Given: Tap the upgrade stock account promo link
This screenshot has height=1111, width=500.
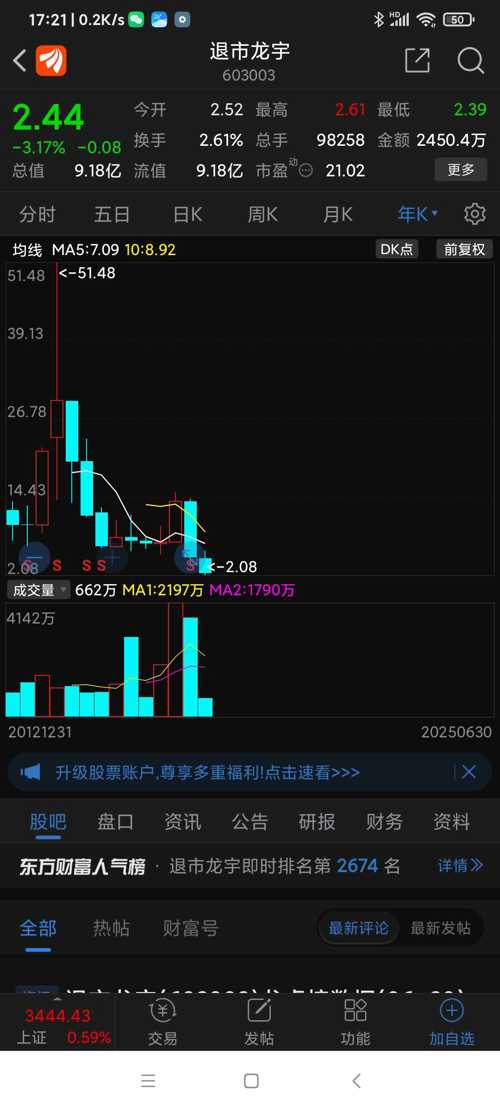Looking at the screenshot, I should click(x=208, y=772).
